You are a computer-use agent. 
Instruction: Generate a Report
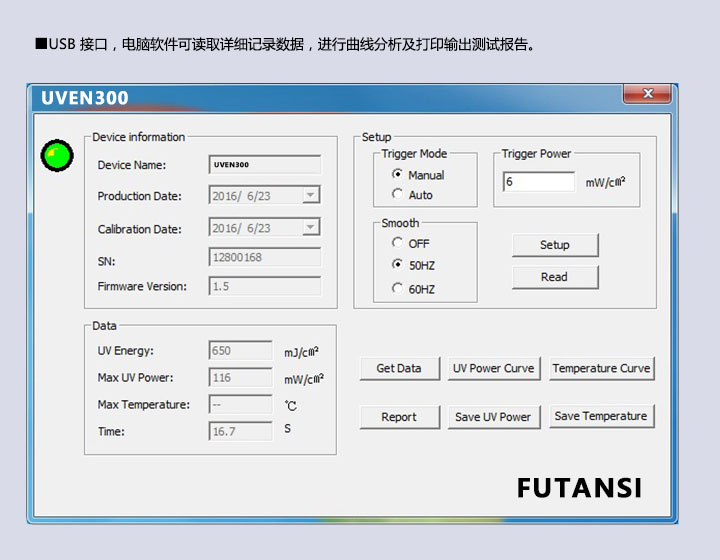tap(398, 417)
